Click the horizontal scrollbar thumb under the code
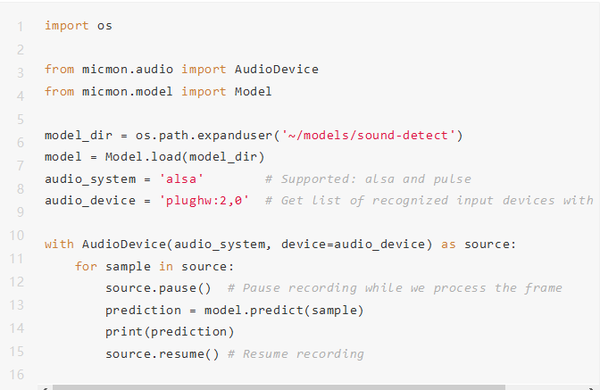 (279, 387)
